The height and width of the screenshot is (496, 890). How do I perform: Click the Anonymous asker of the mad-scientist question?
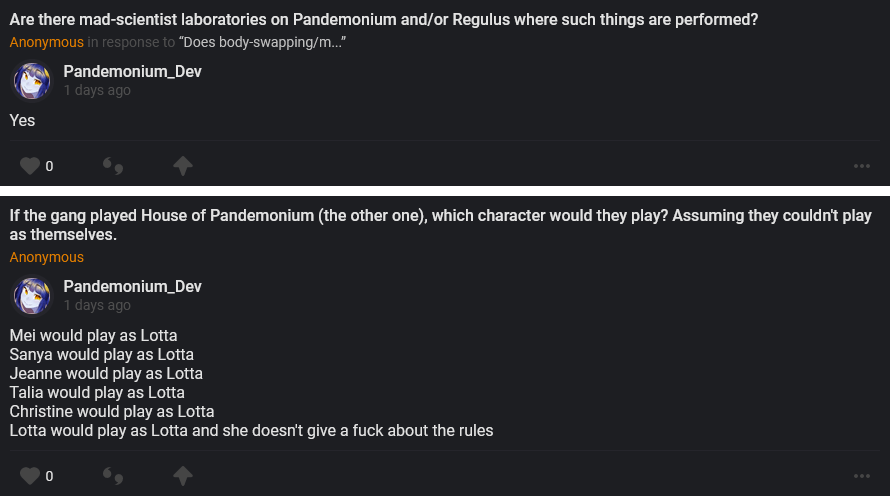point(46,42)
